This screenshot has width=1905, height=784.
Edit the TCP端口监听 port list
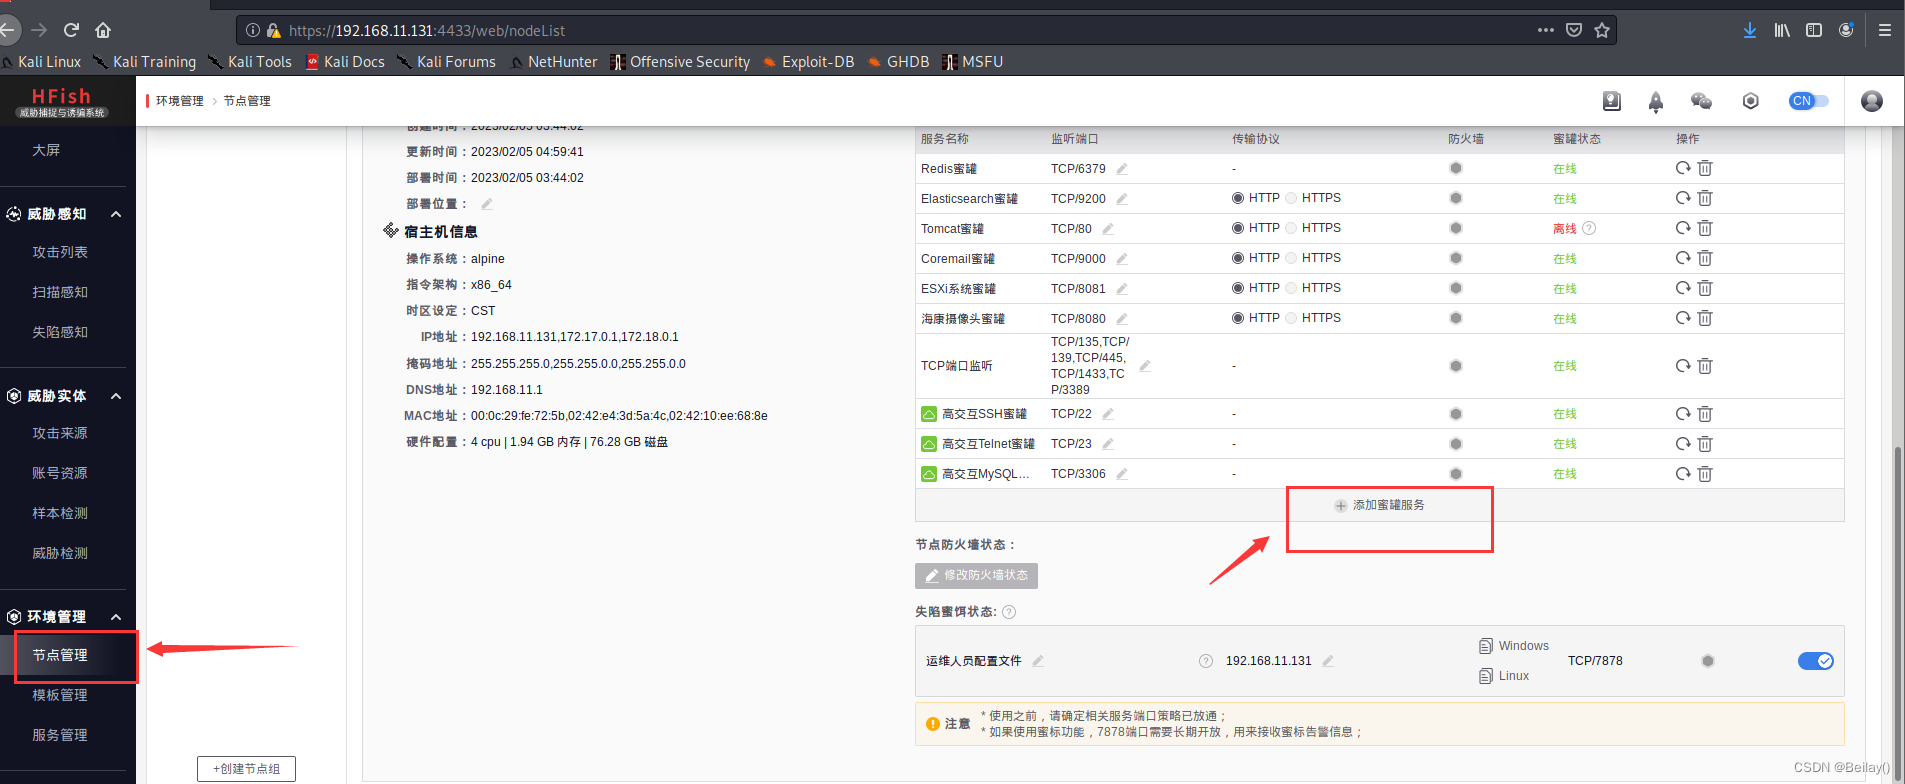click(x=1145, y=366)
